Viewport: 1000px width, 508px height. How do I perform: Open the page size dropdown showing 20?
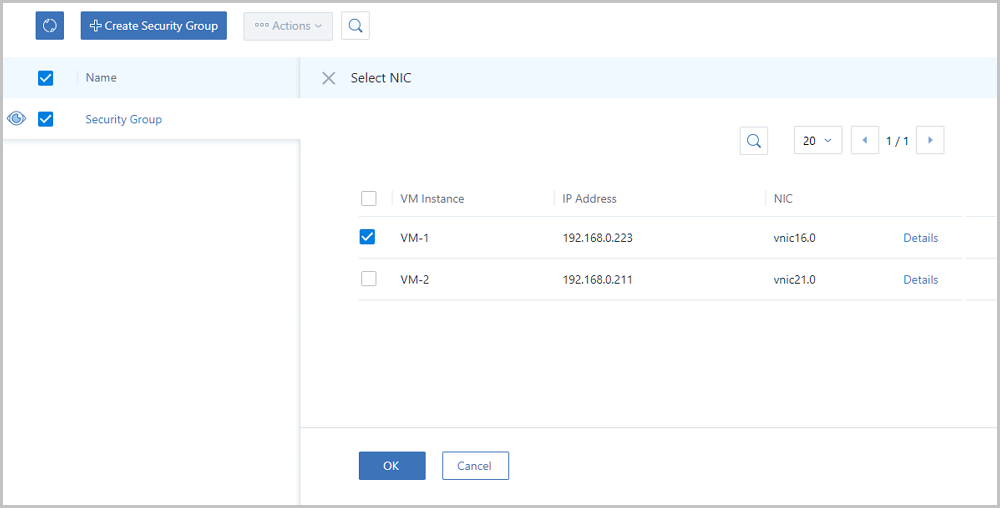point(818,140)
